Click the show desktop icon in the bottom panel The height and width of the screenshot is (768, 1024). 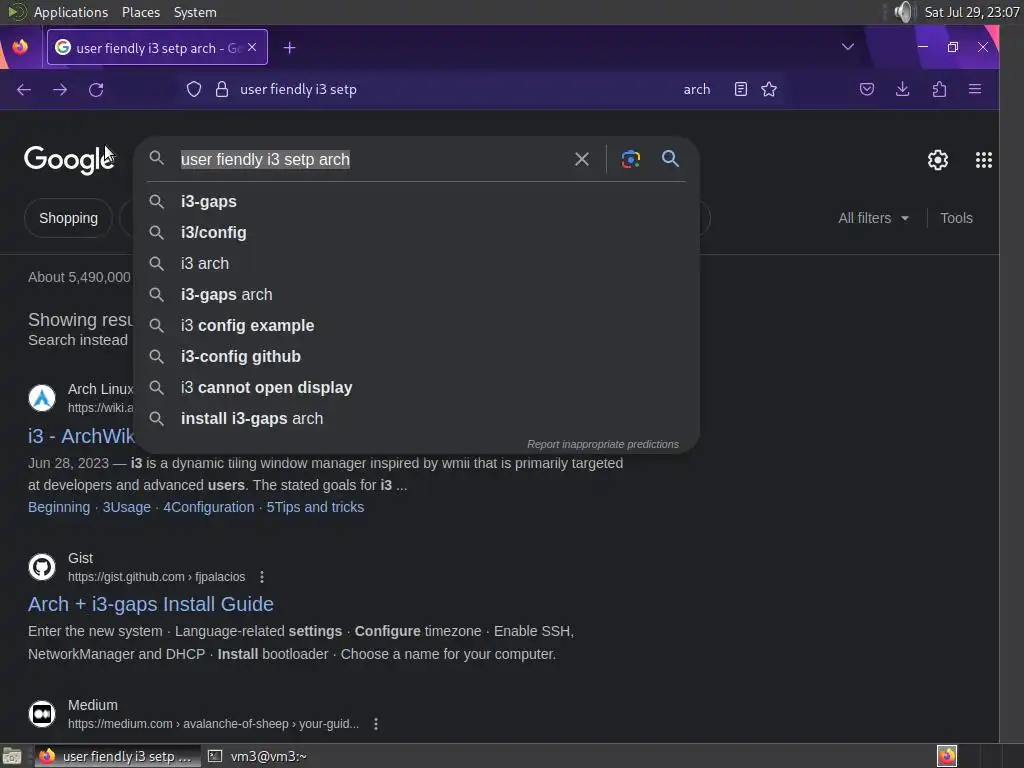(x=12, y=756)
